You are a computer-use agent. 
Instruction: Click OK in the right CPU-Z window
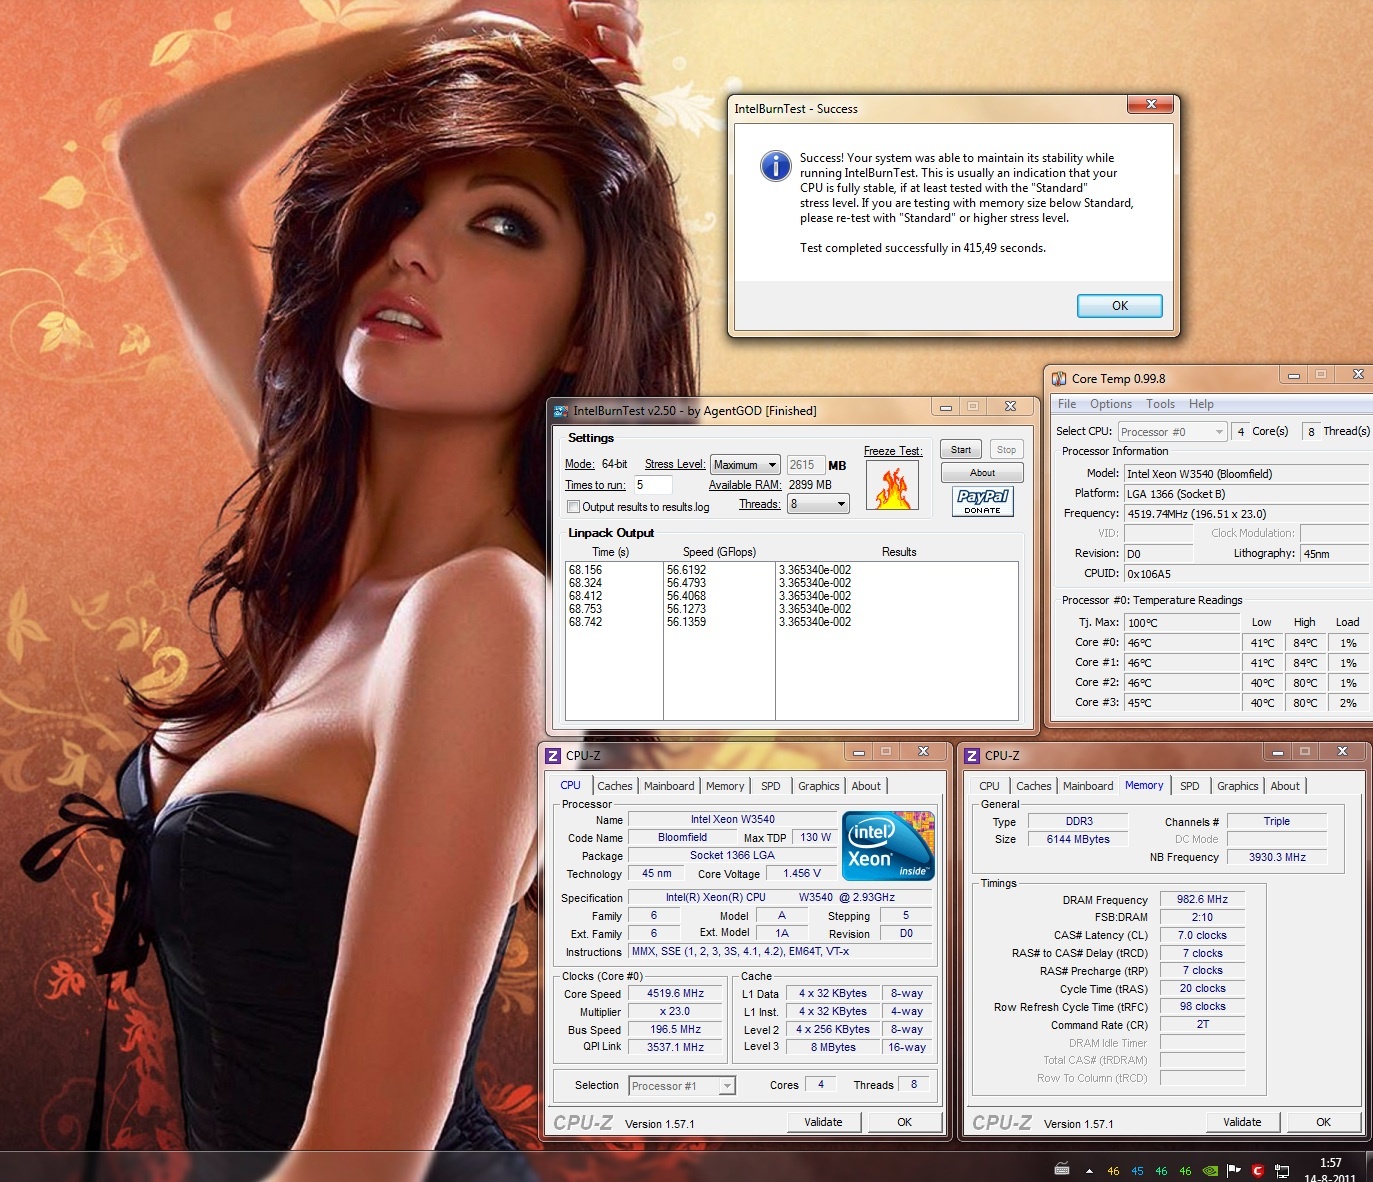click(1323, 1122)
